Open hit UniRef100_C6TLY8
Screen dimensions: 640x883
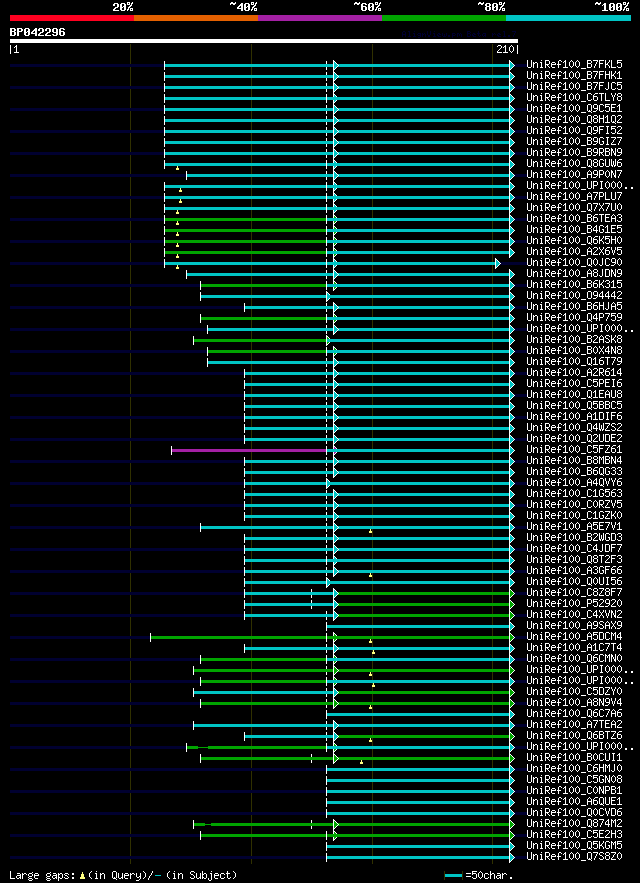(x=574, y=97)
